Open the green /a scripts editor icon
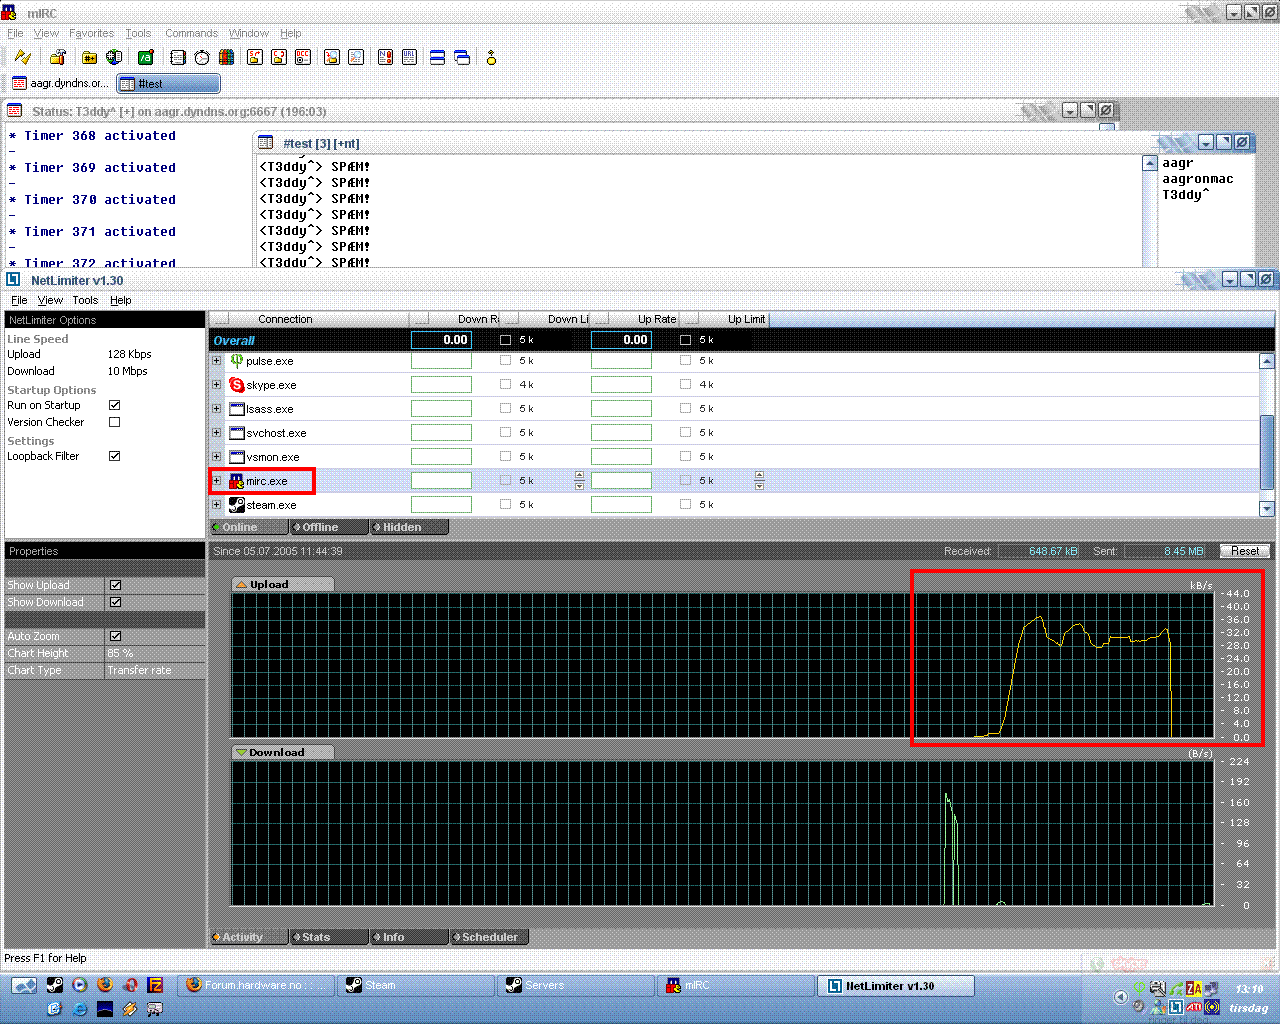Viewport: 1280px width, 1024px height. click(x=145, y=57)
